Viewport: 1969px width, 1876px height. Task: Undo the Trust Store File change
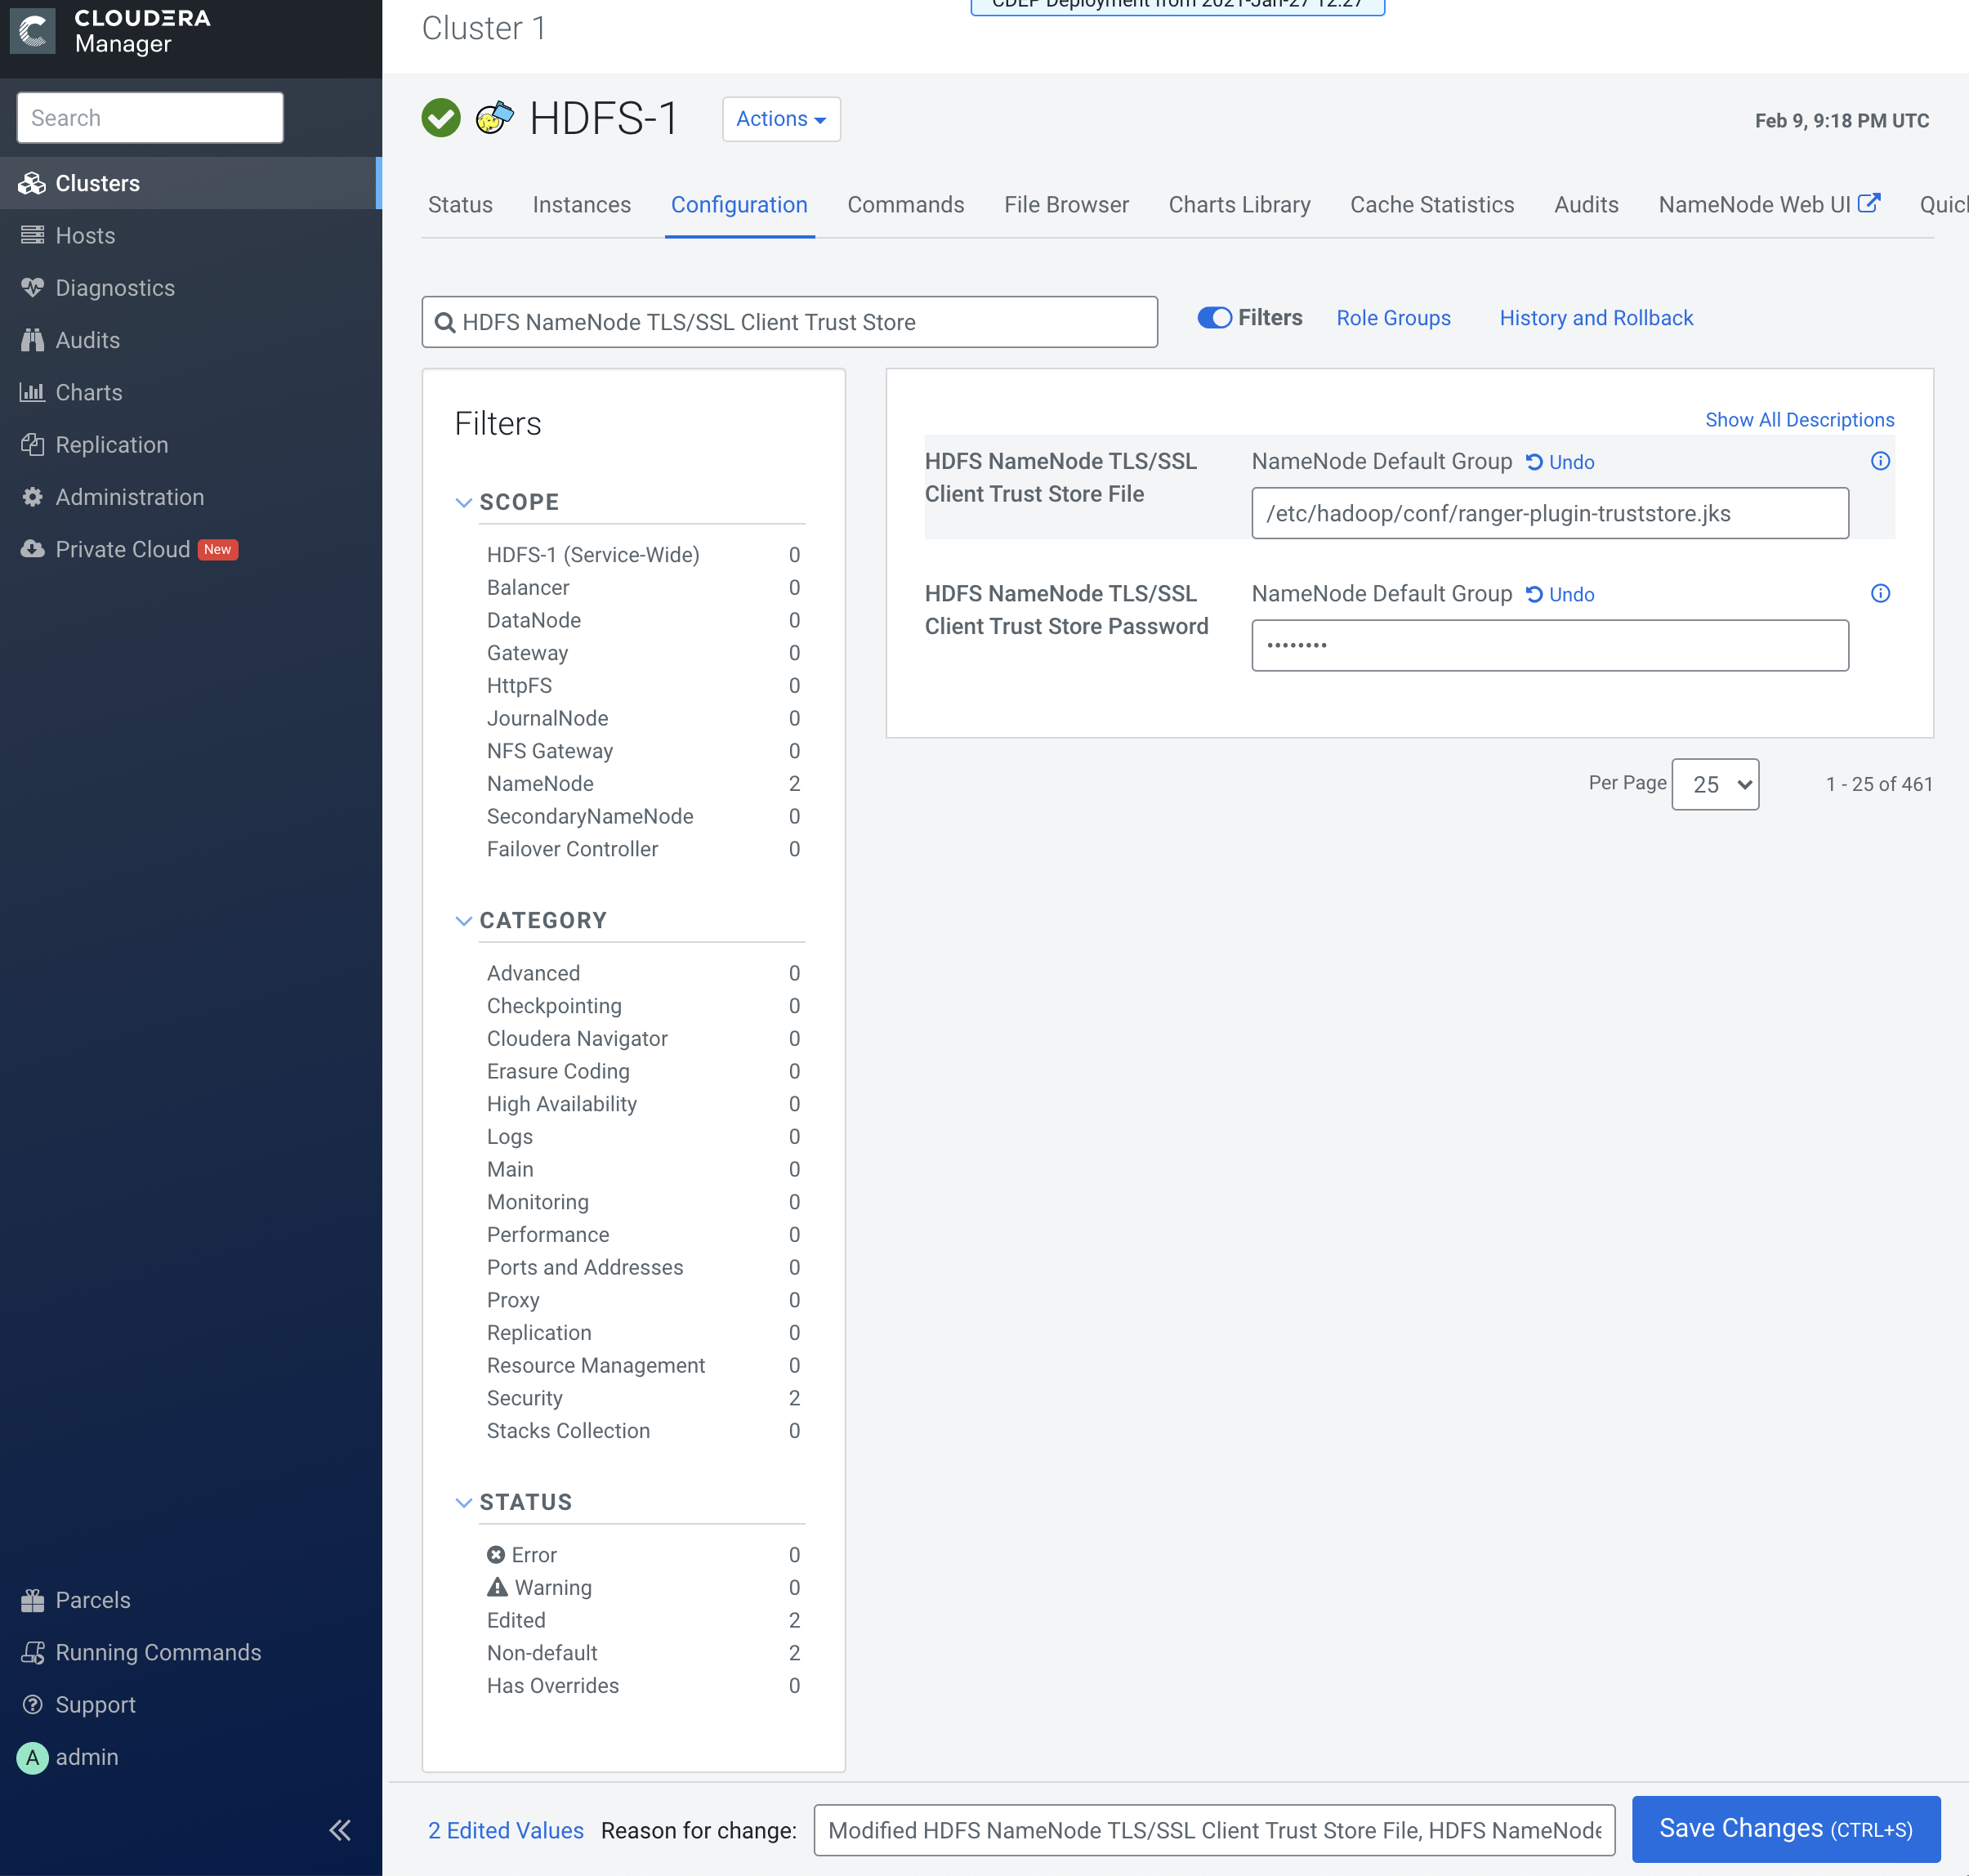click(1560, 462)
